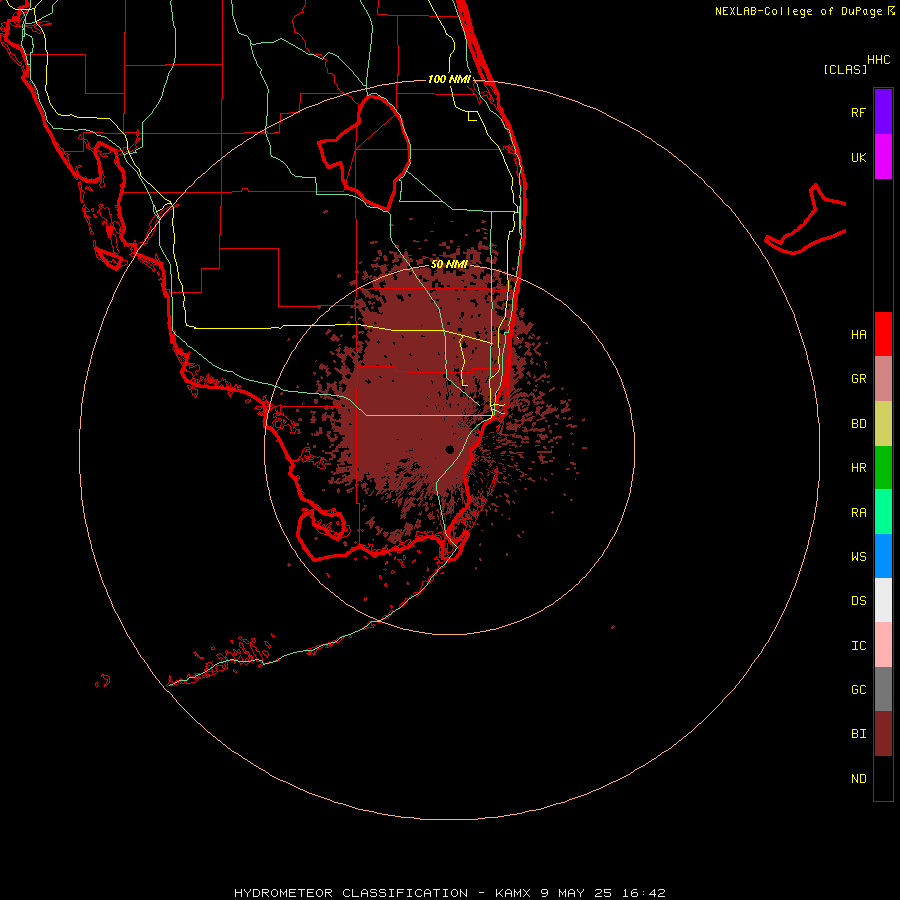Click the 100 NMI range ring label

coord(449,79)
